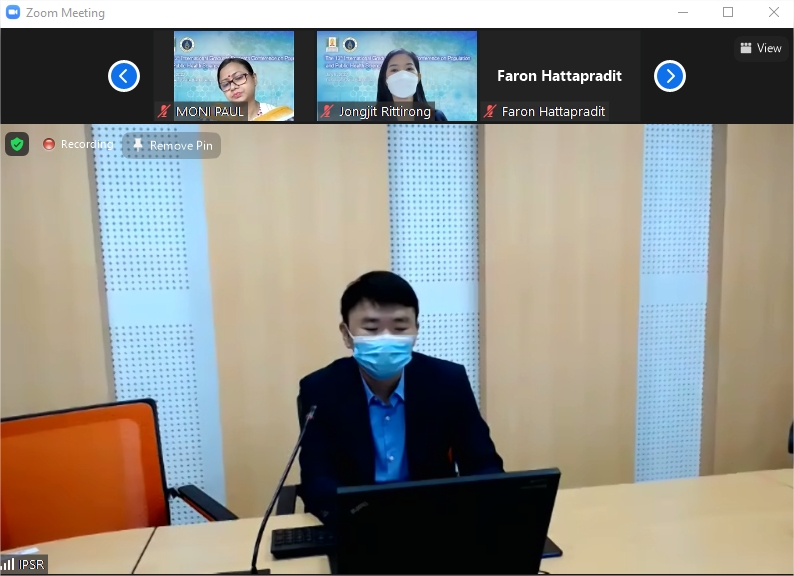Viewport: 794px width, 576px height.
Task: Click the IPSR name label on video
Action: pyautogui.click(x=31, y=565)
